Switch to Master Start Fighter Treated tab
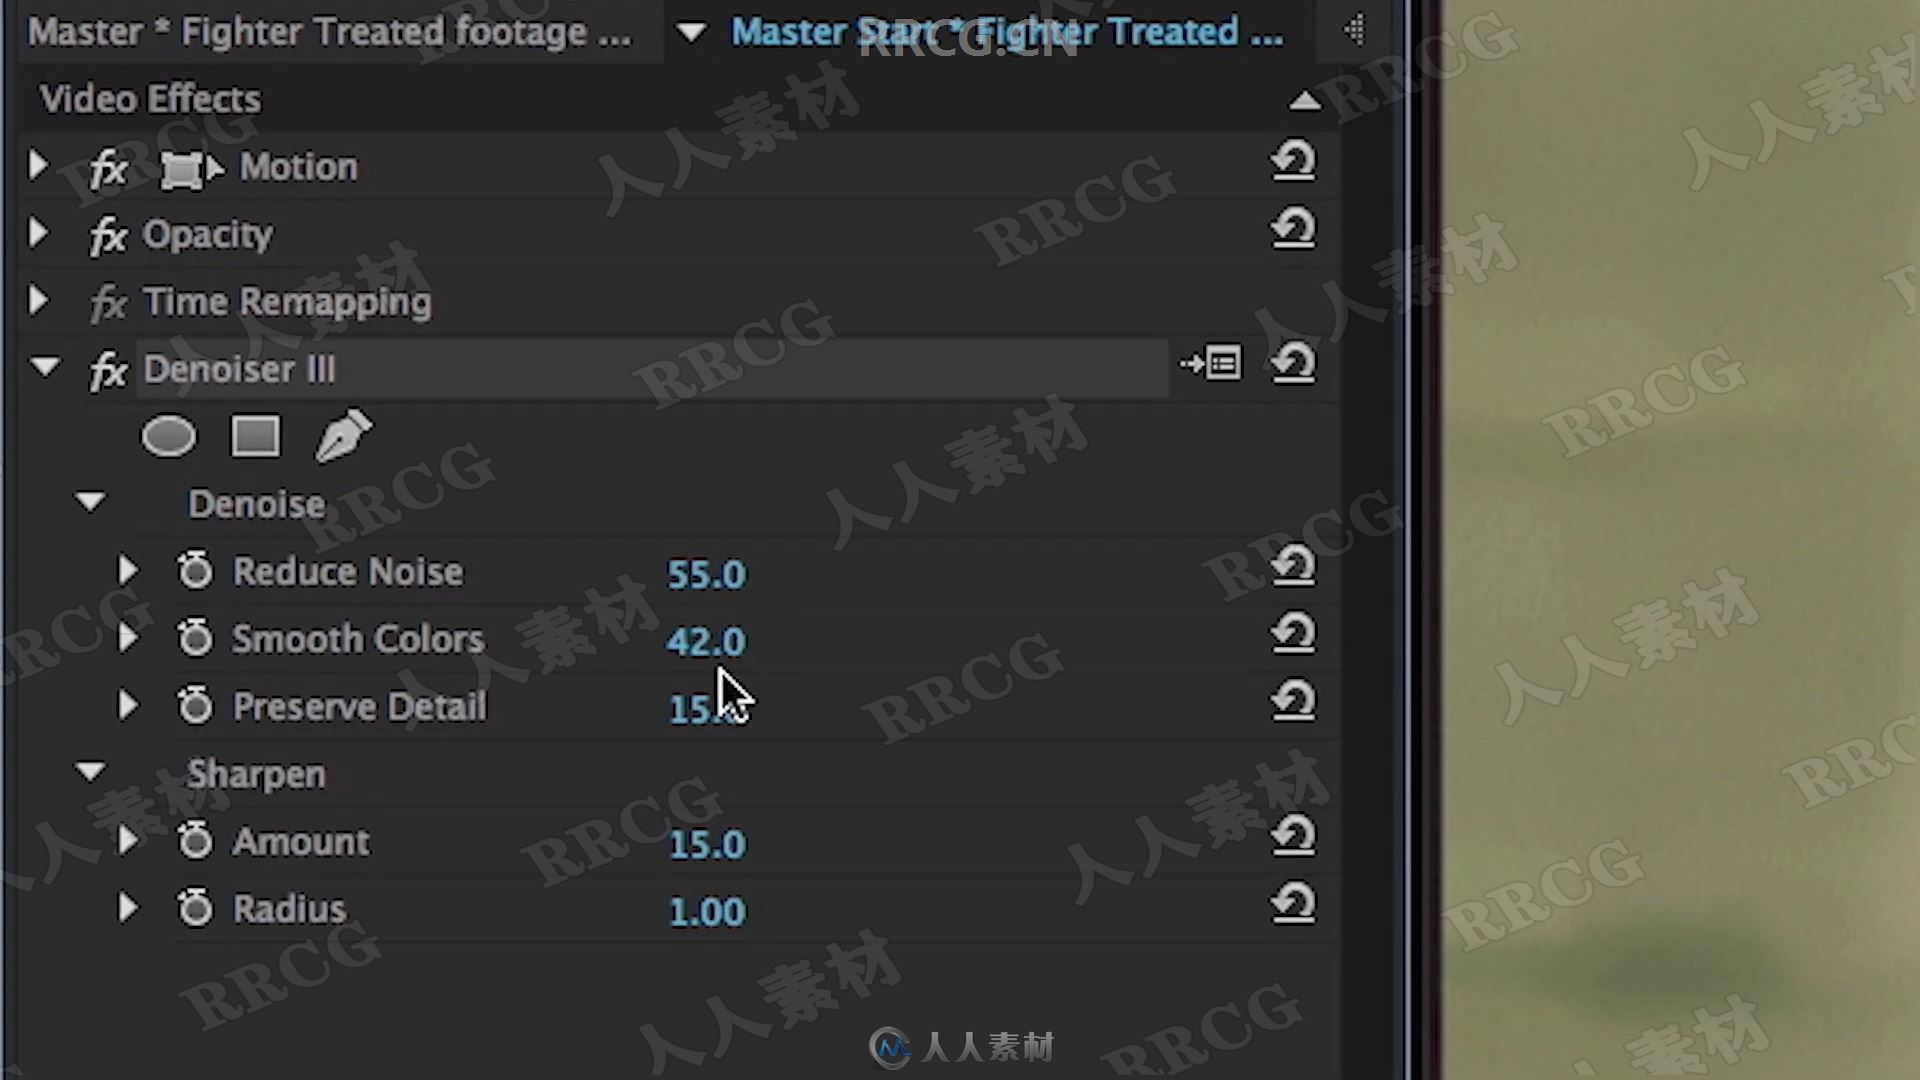 (1006, 32)
